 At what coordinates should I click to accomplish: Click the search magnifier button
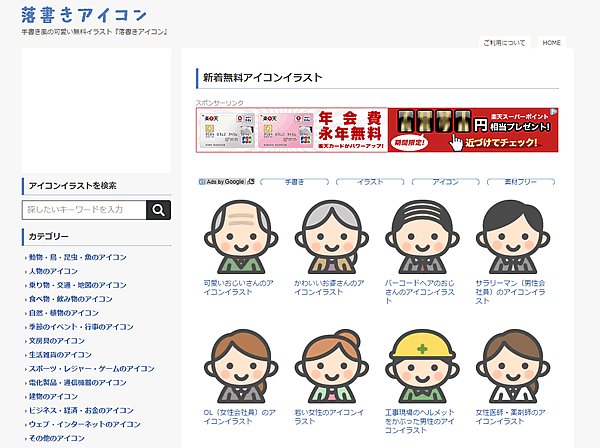[158, 210]
